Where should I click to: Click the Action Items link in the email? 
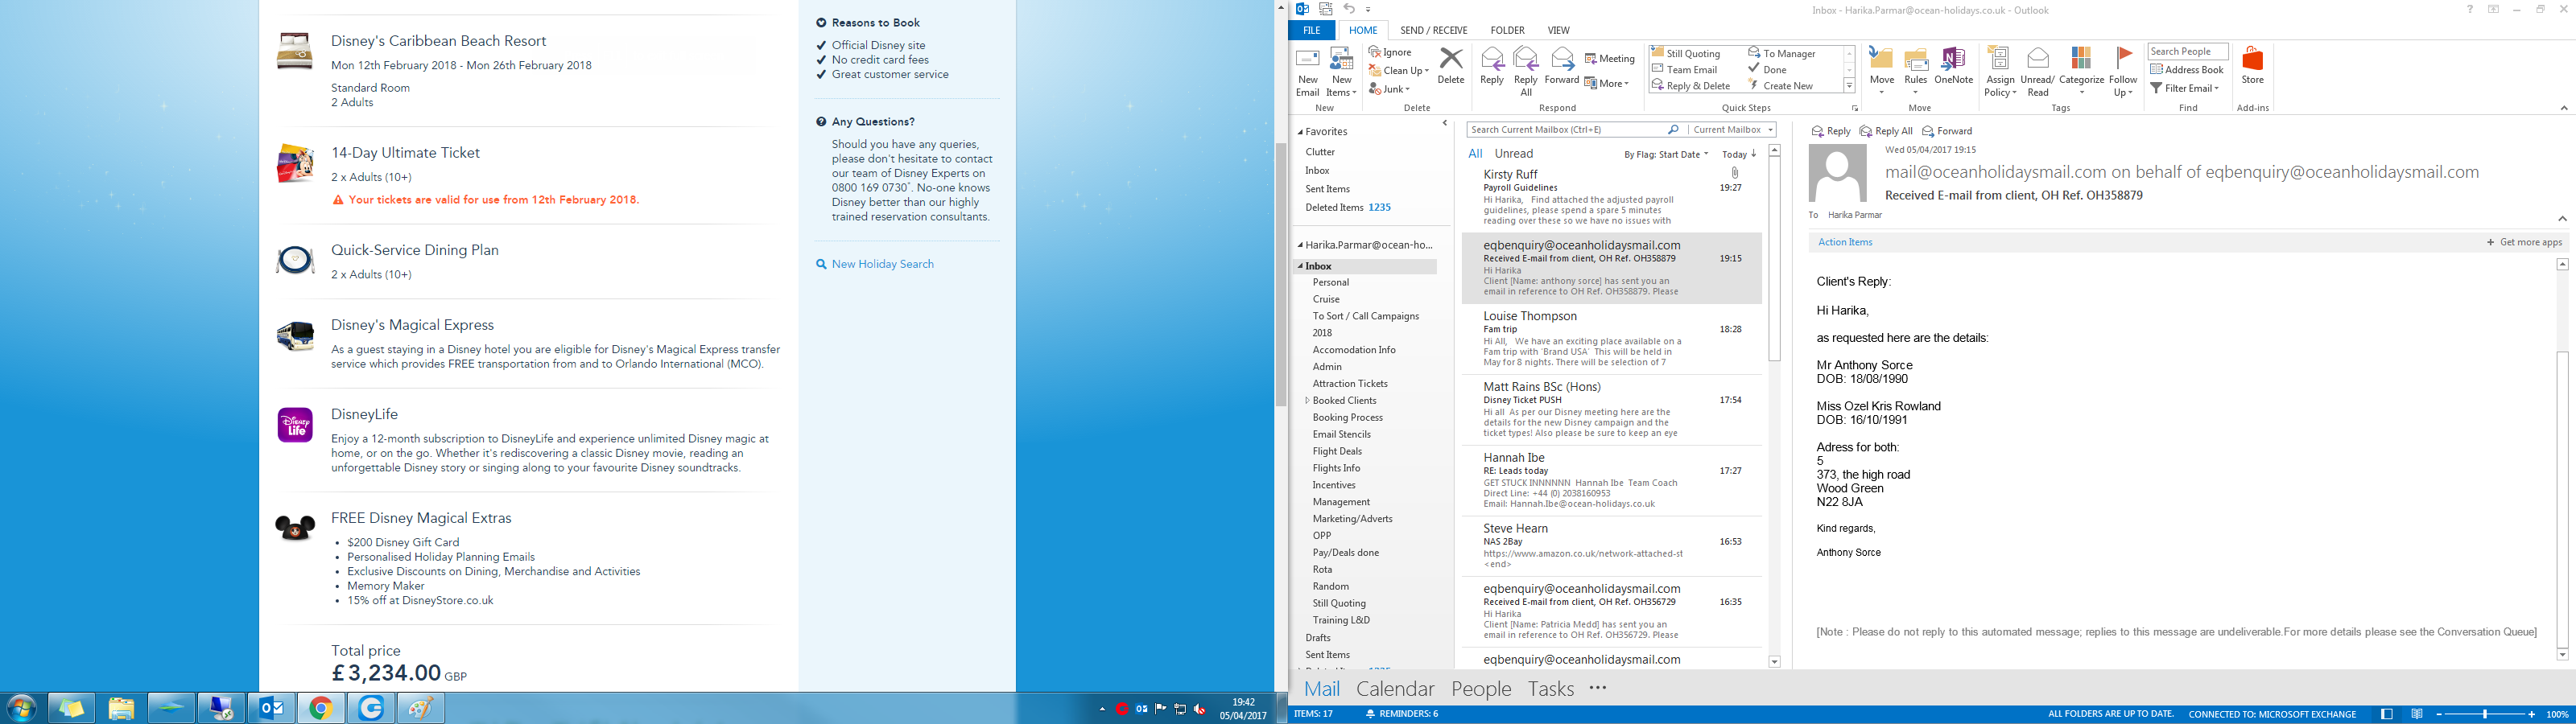1845,242
